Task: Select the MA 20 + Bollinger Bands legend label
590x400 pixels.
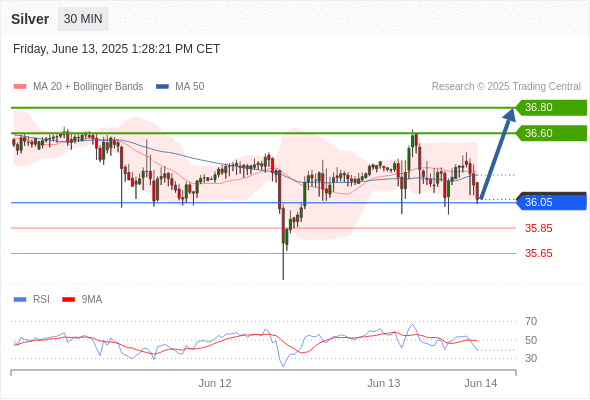Action: [x=88, y=87]
